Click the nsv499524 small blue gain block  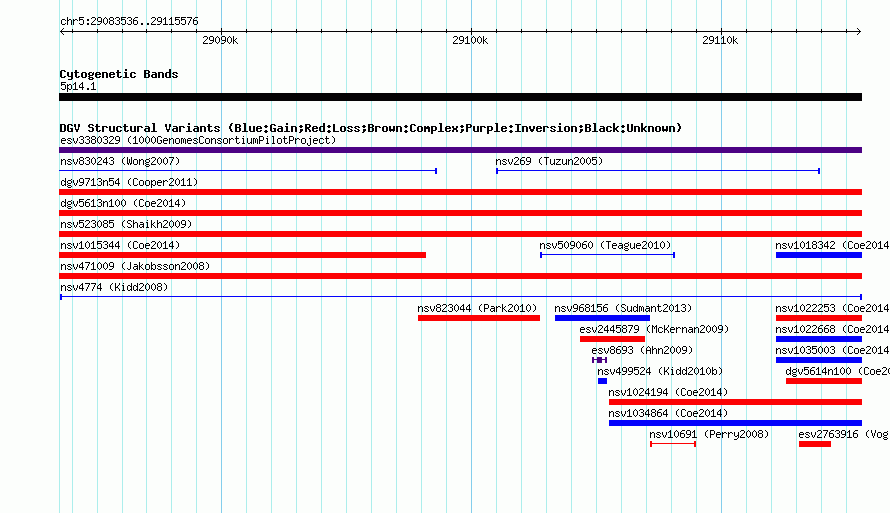tap(602, 381)
